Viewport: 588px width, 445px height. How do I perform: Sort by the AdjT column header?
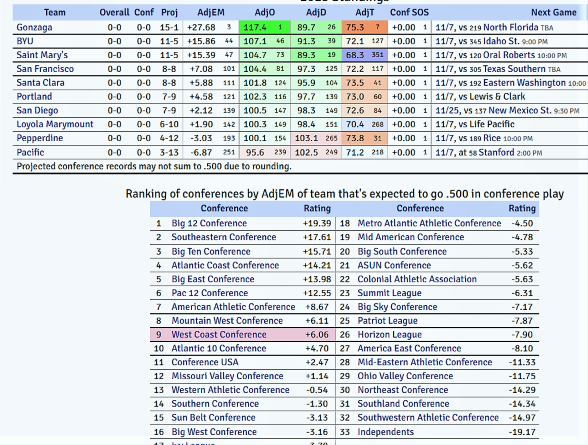coord(365,12)
